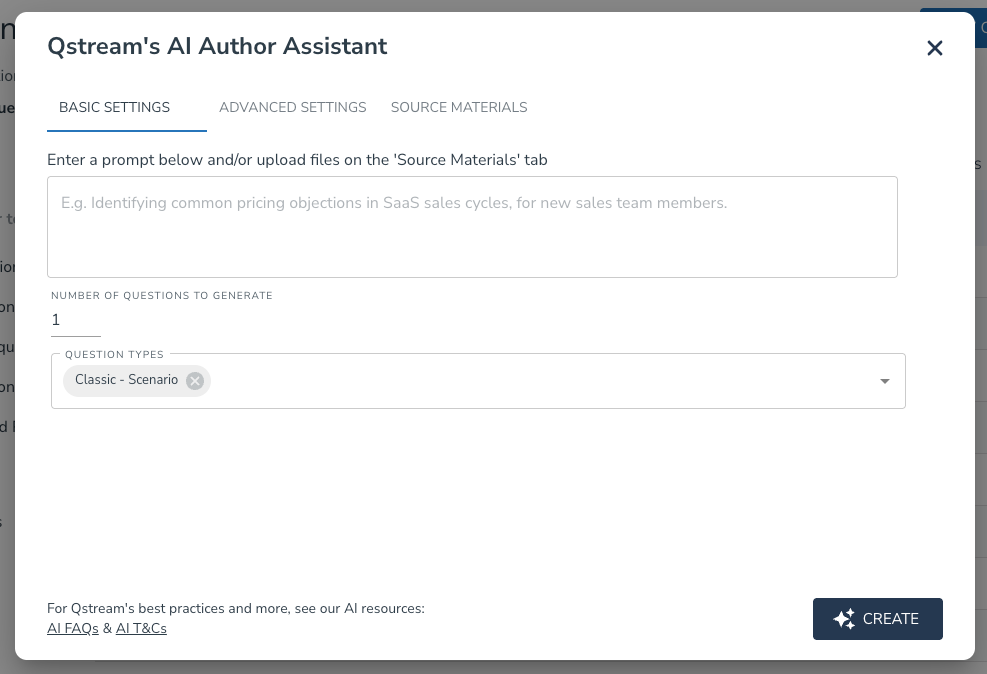Expand the Question Types dropdown arrow

(x=884, y=381)
